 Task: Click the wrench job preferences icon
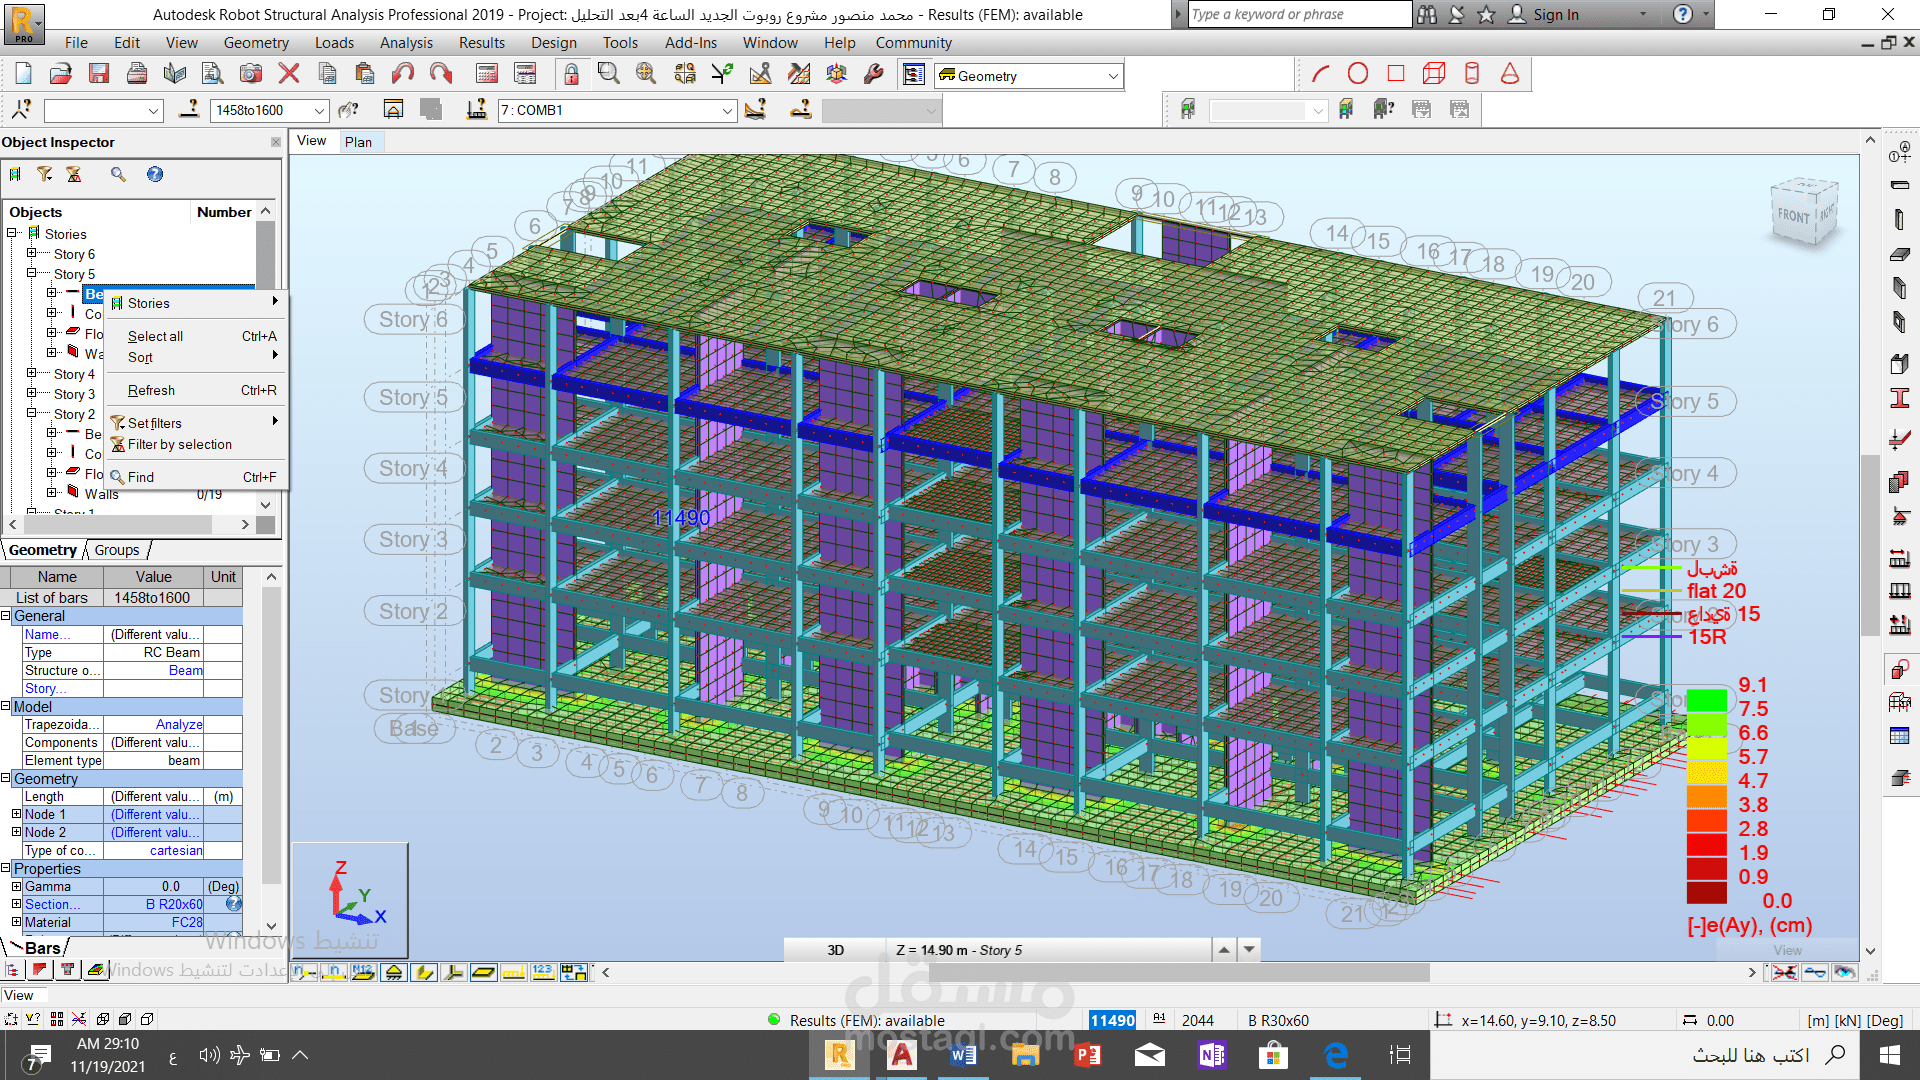tap(873, 74)
